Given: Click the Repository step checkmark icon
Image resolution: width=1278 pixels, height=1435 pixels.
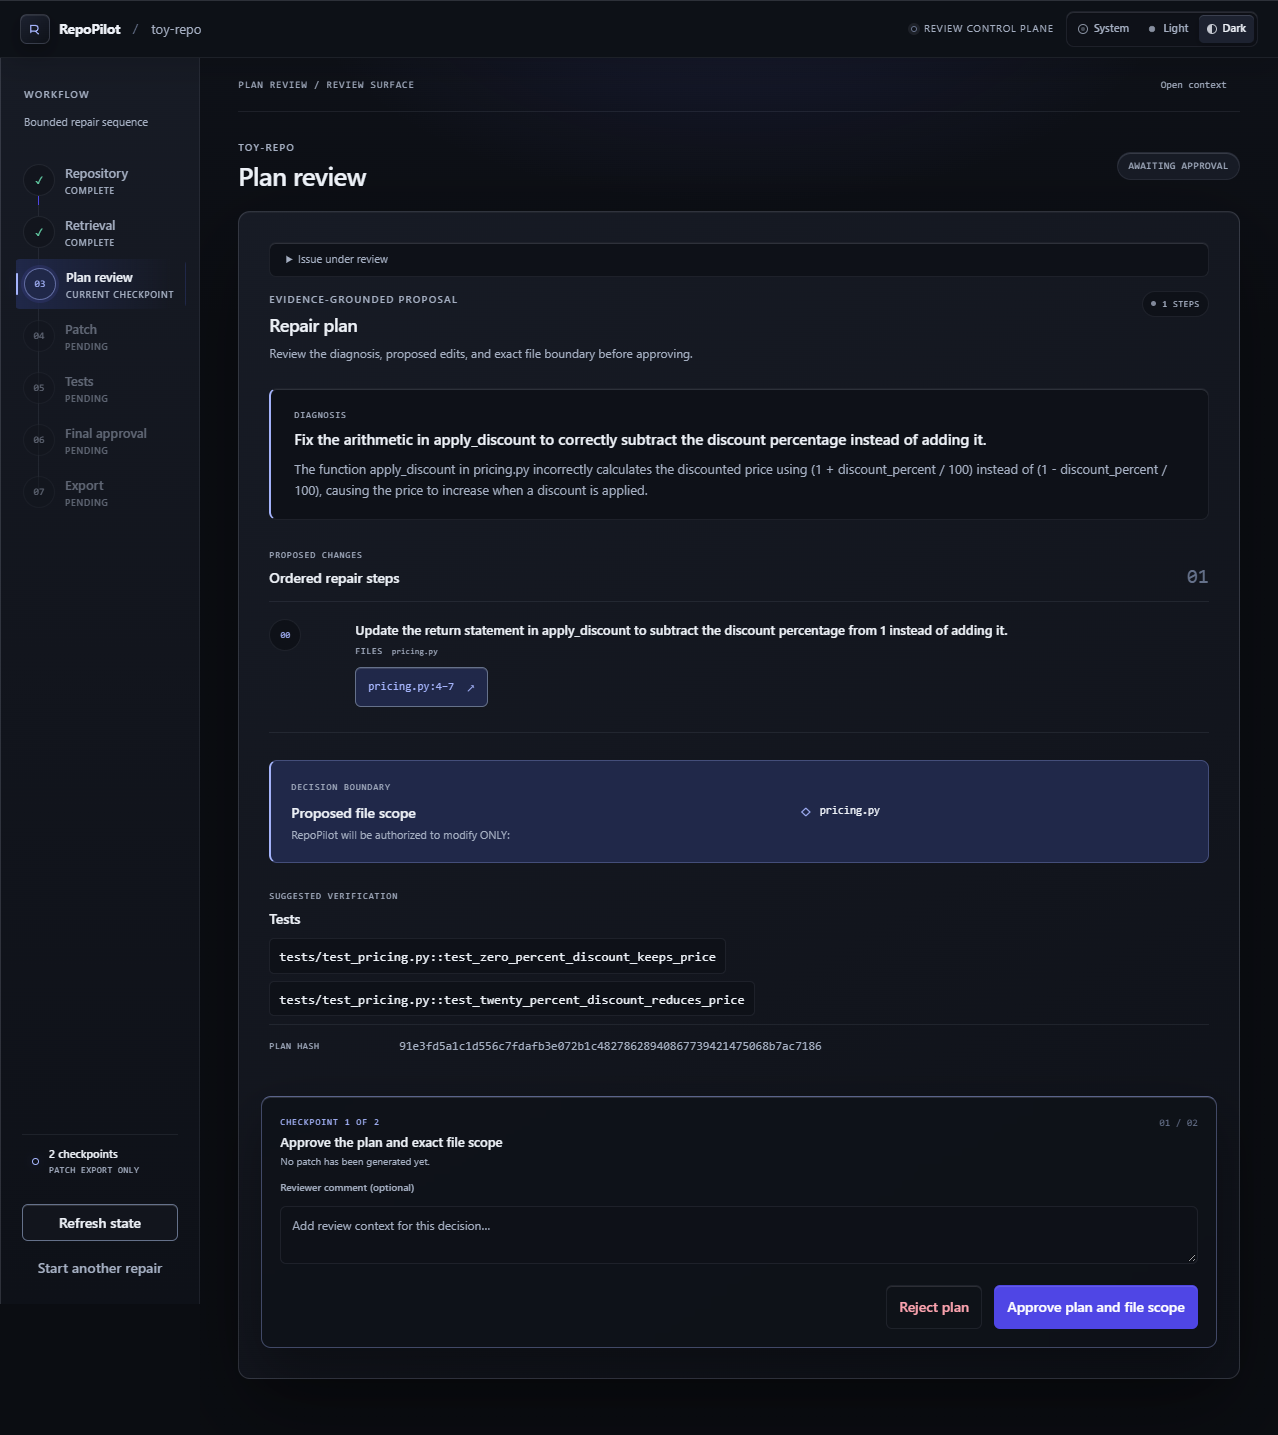Looking at the screenshot, I should [39, 180].
